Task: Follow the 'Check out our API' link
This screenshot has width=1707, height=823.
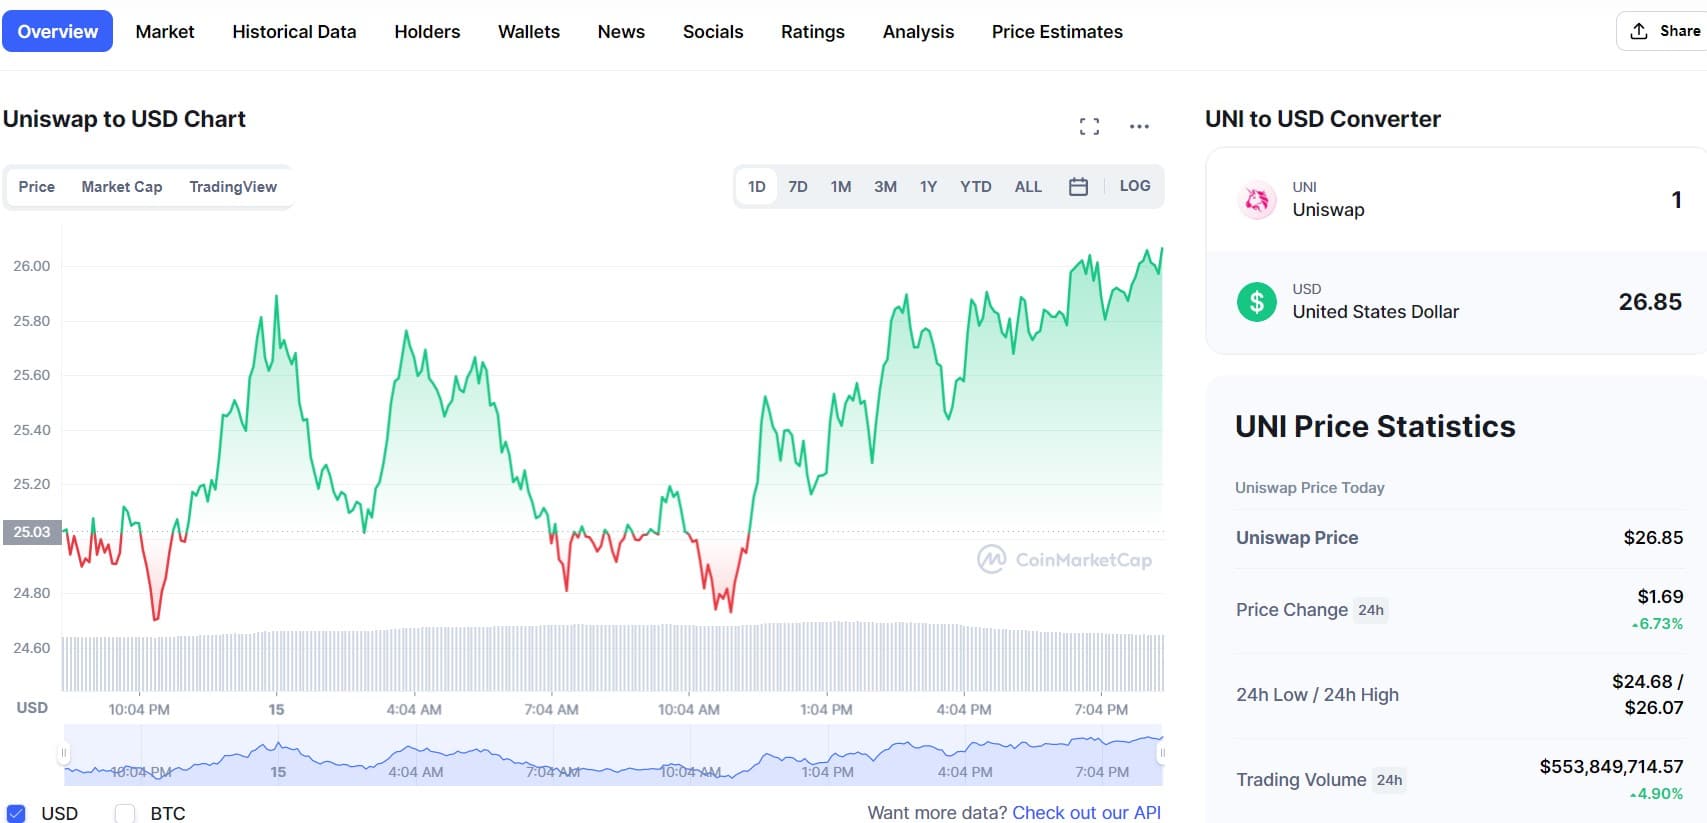Action: tap(1087, 813)
